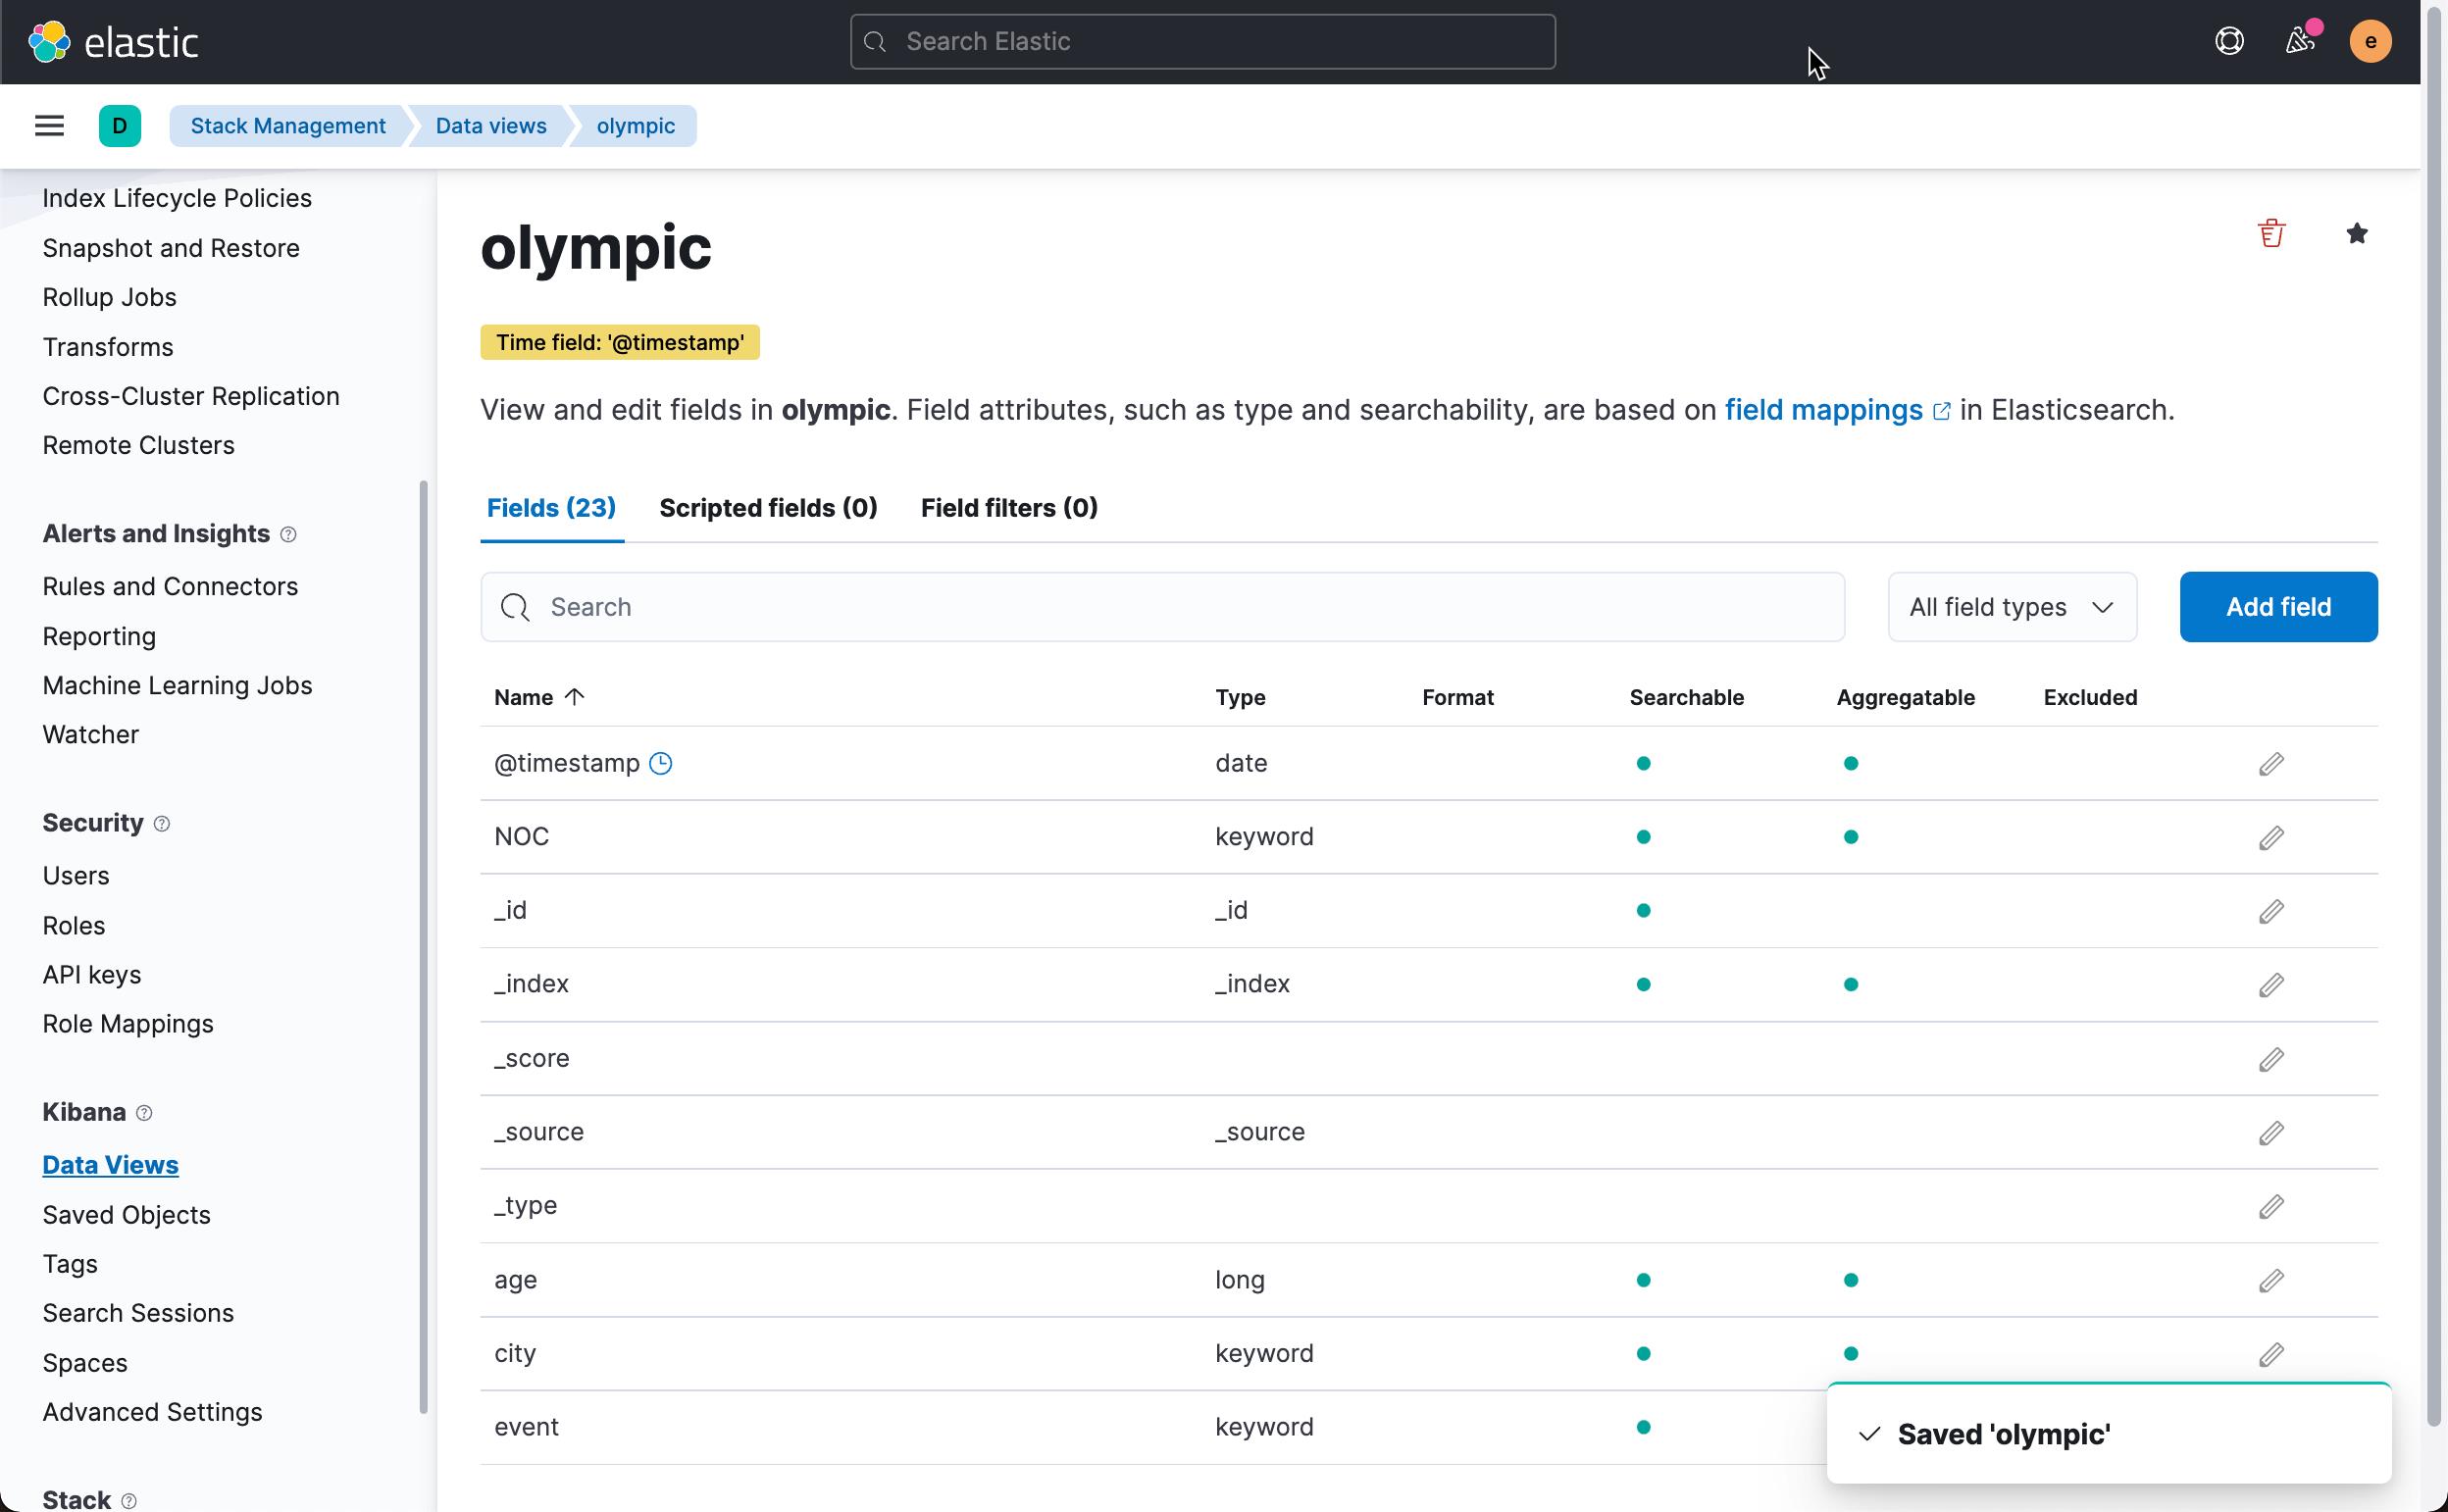Sort by Name column header
The width and height of the screenshot is (2448, 1512).
(538, 697)
